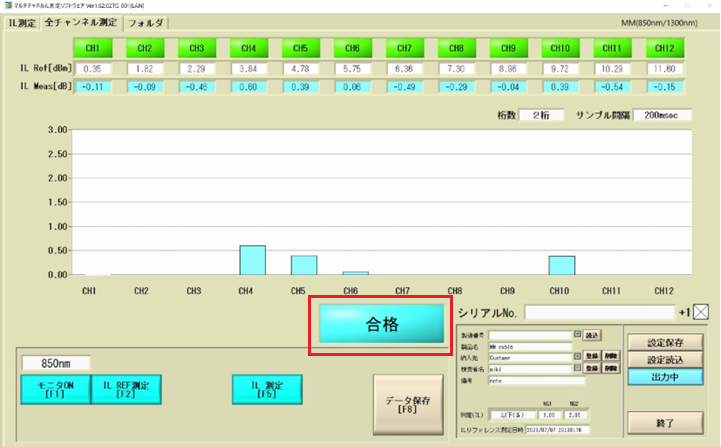Screen dimensions: 721x447
Task: Open the 検査者名 dropdown list
Action: 577,368
